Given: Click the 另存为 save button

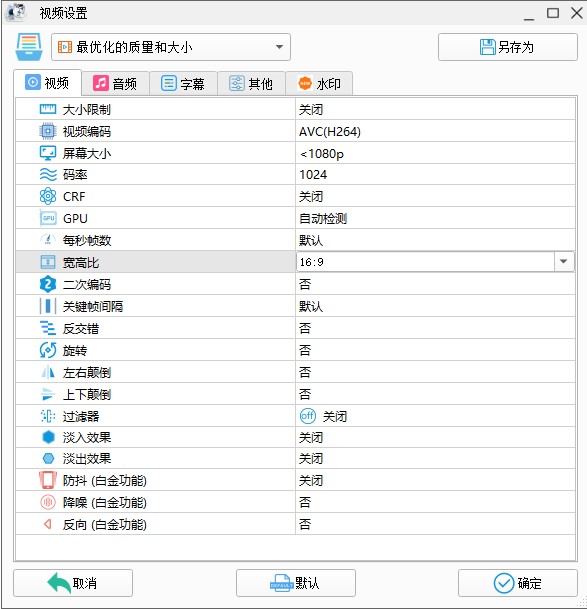Looking at the screenshot, I should [508, 47].
